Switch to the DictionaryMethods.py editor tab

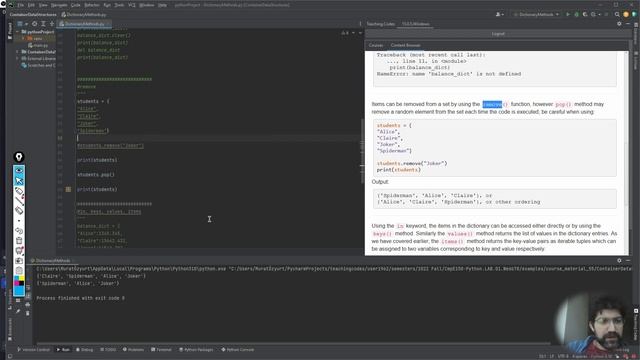pyautogui.click(x=84, y=24)
